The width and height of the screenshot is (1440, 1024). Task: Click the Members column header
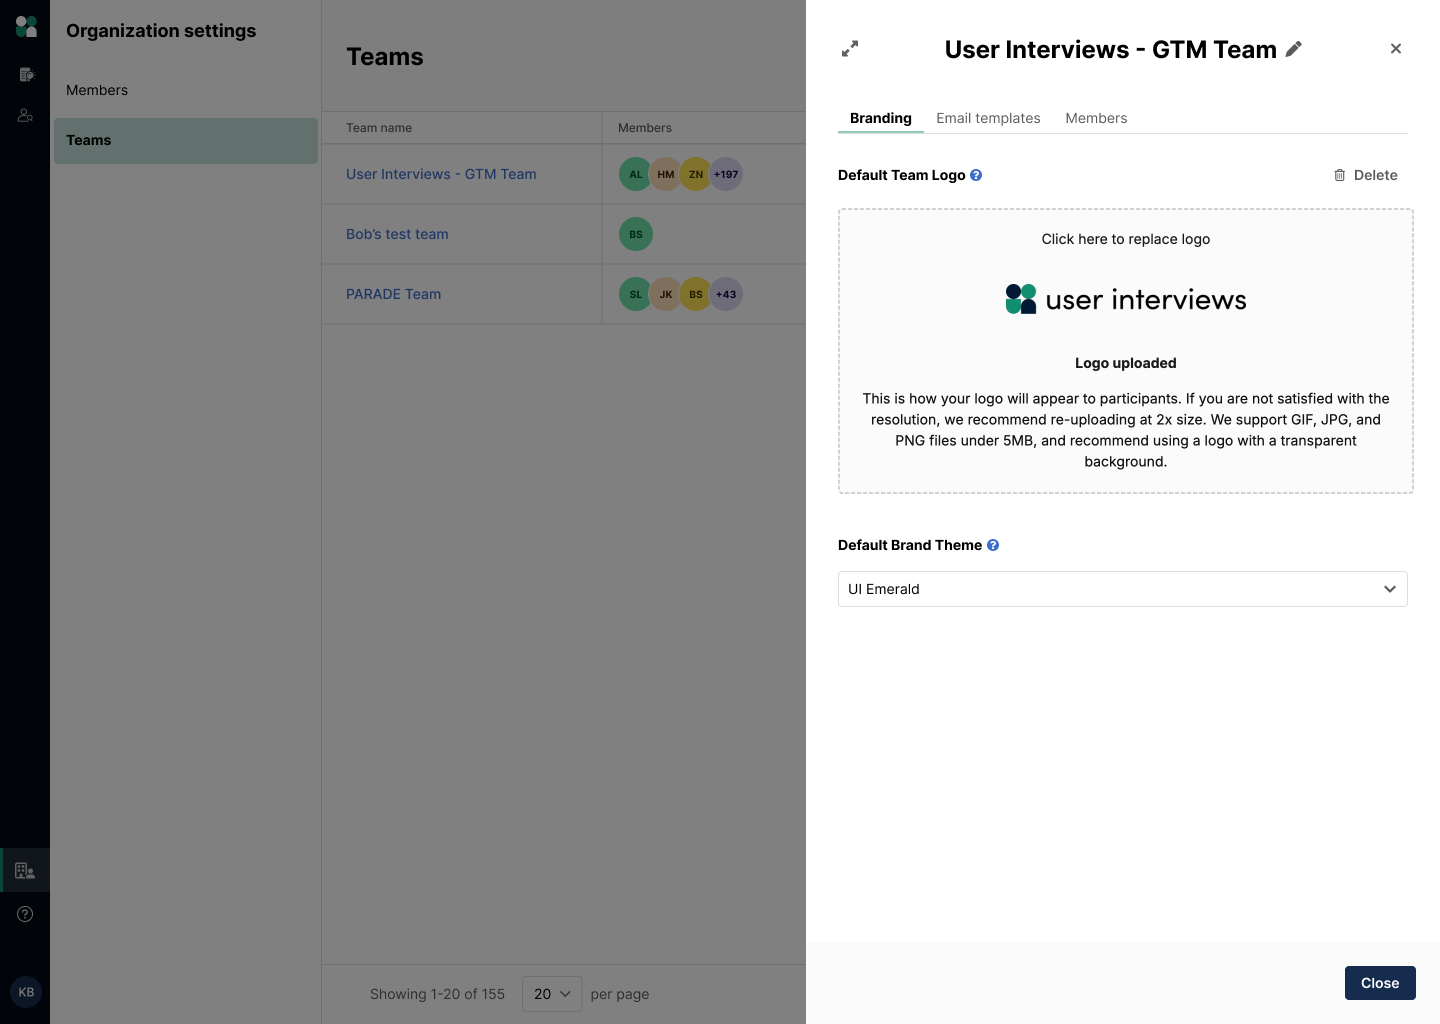[645, 128]
